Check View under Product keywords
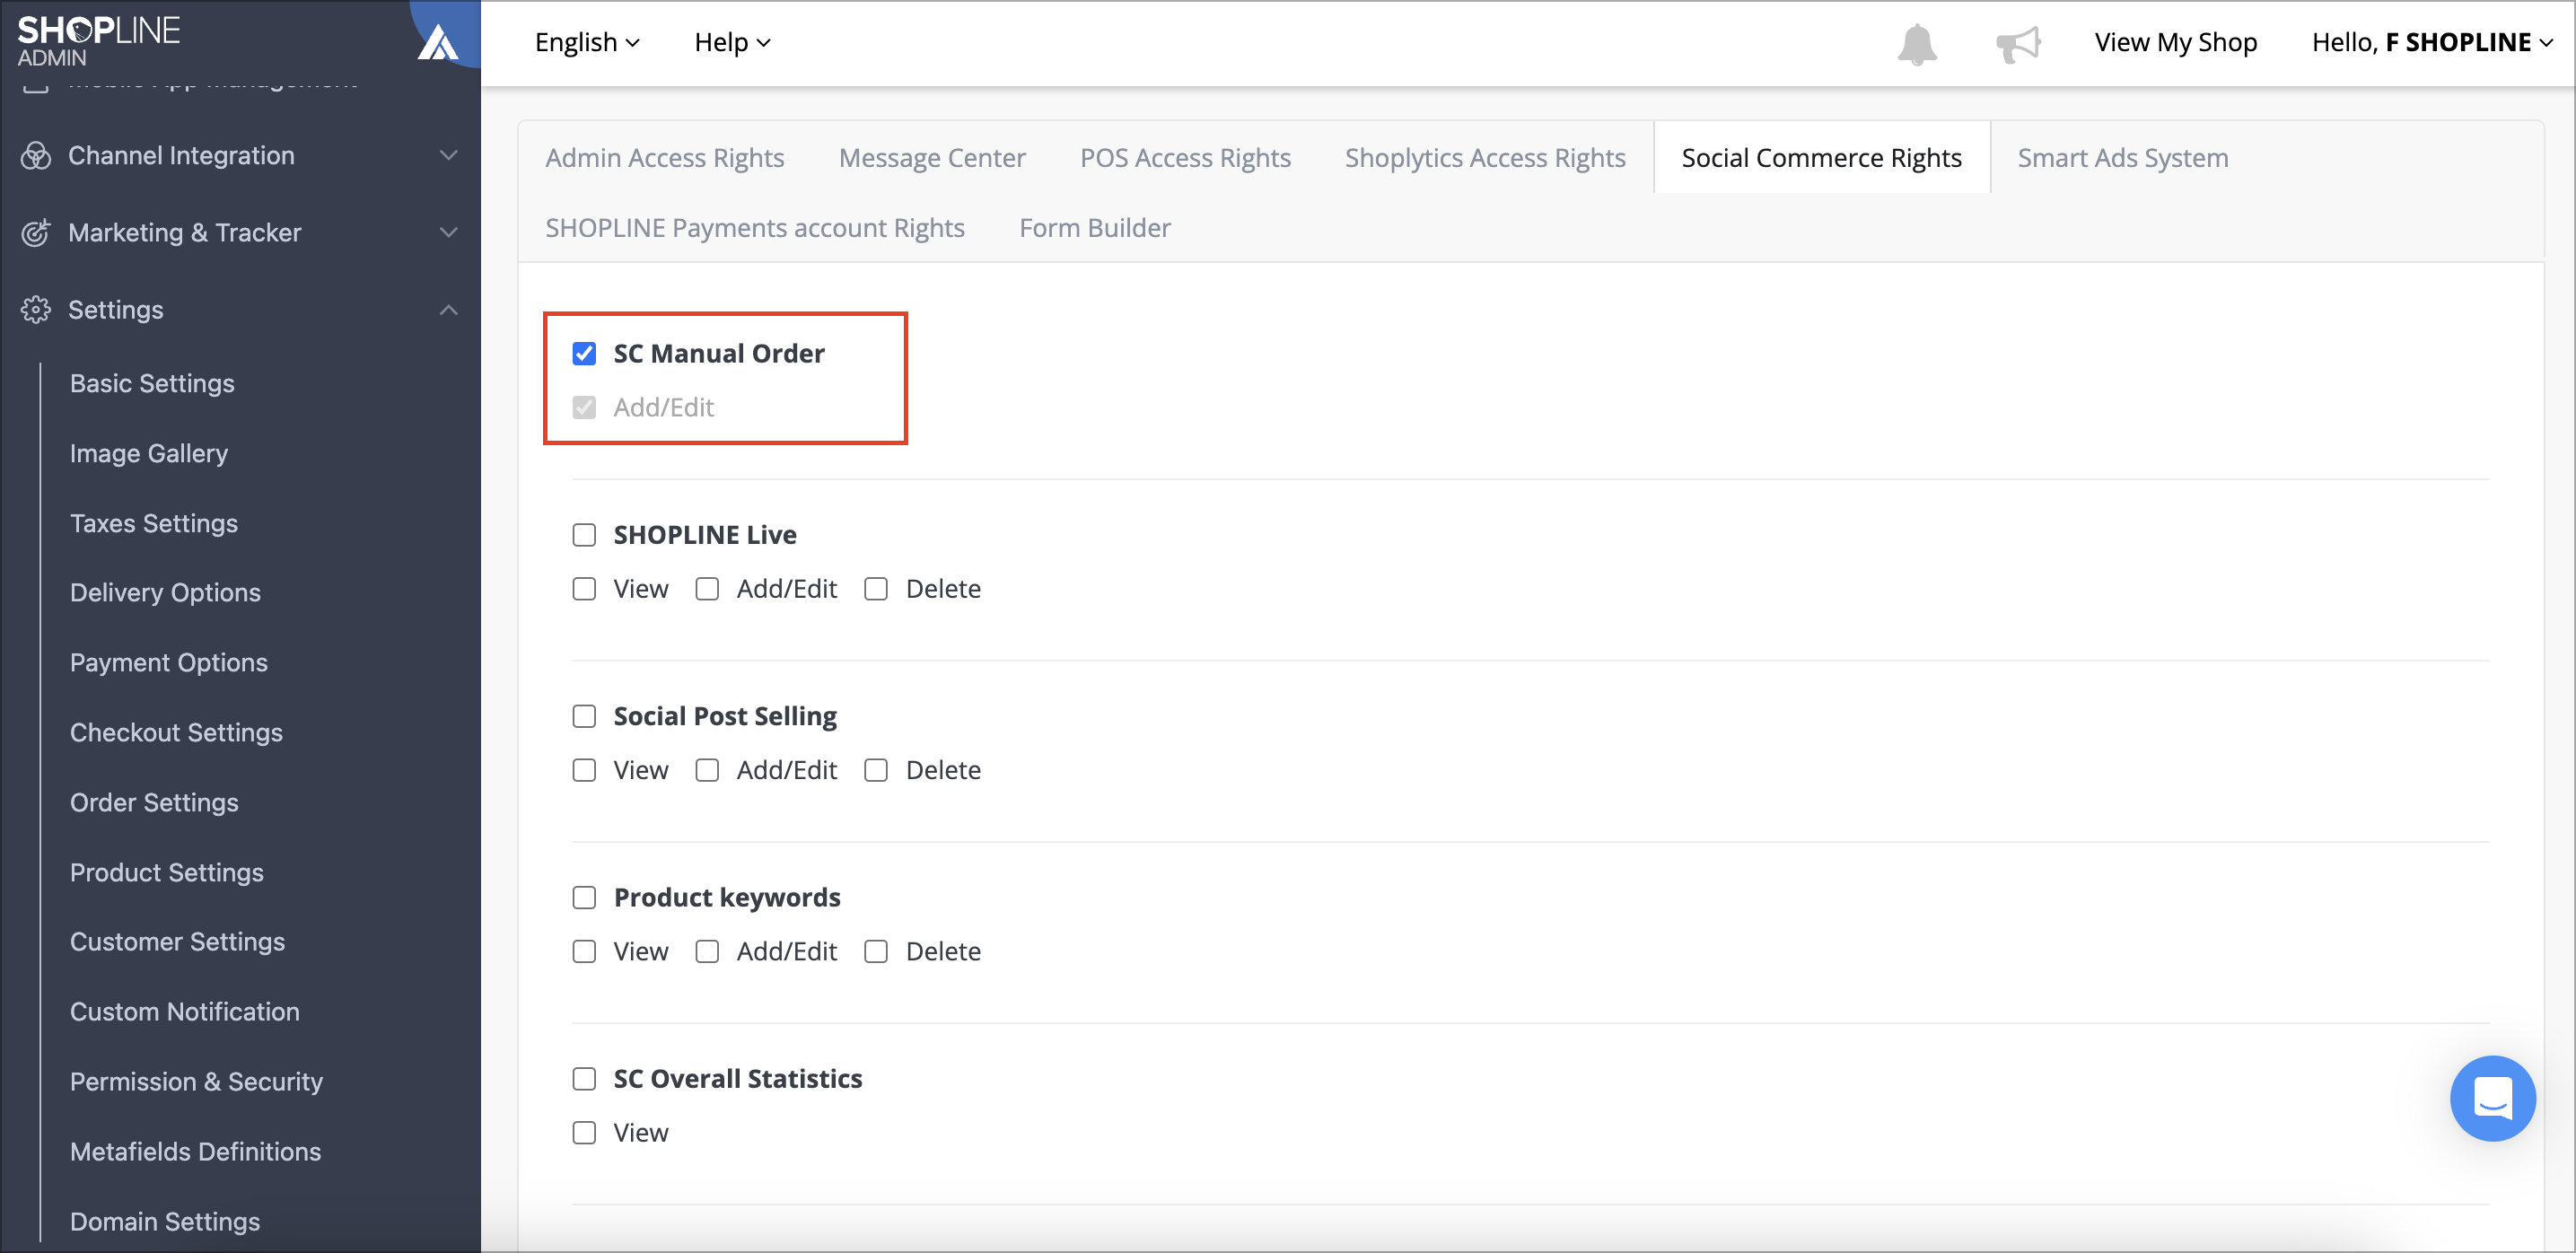The image size is (2576, 1253). pos(584,951)
